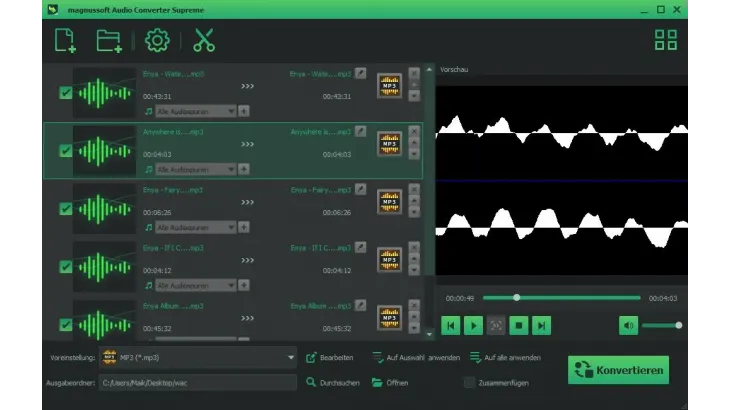Select the scissors cut tool
The width and height of the screenshot is (730, 410).
204,41
